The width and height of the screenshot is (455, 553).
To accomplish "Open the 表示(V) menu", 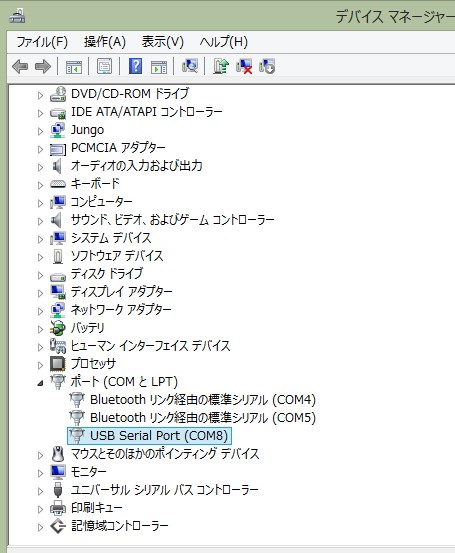I will pyautogui.click(x=163, y=42).
